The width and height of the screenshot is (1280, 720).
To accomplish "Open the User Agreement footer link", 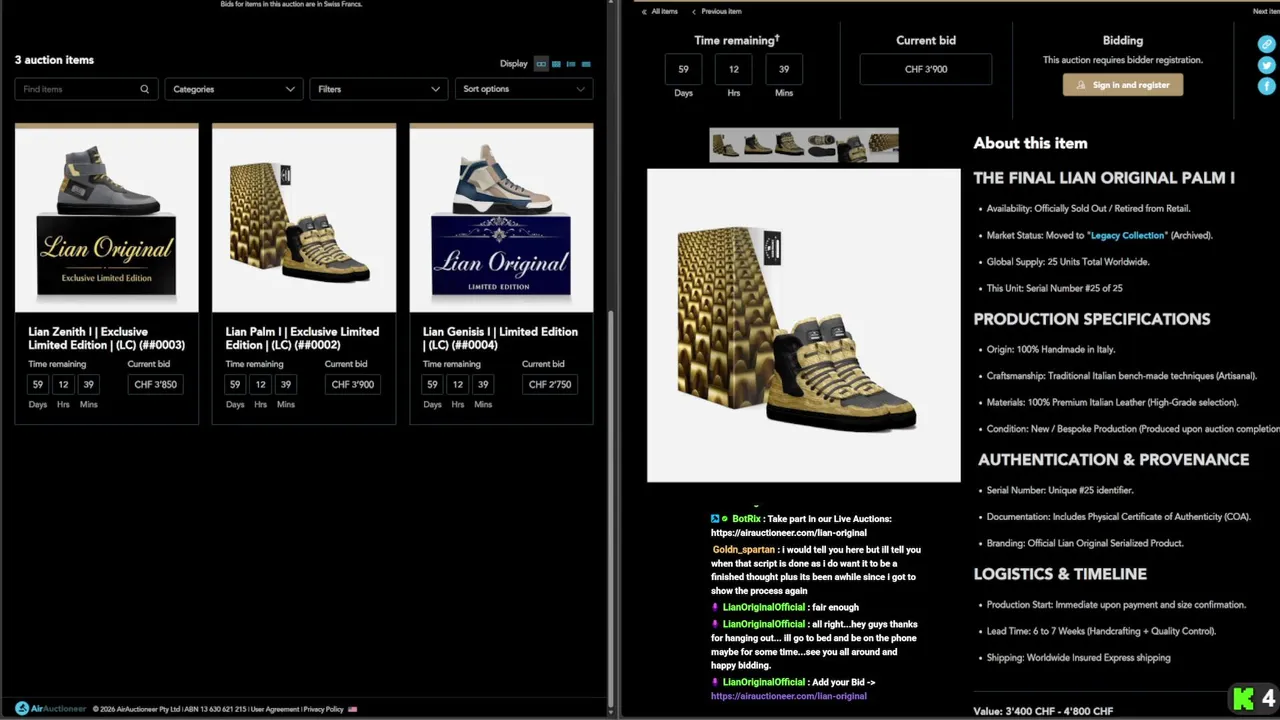I will click(x=274, y=709).
